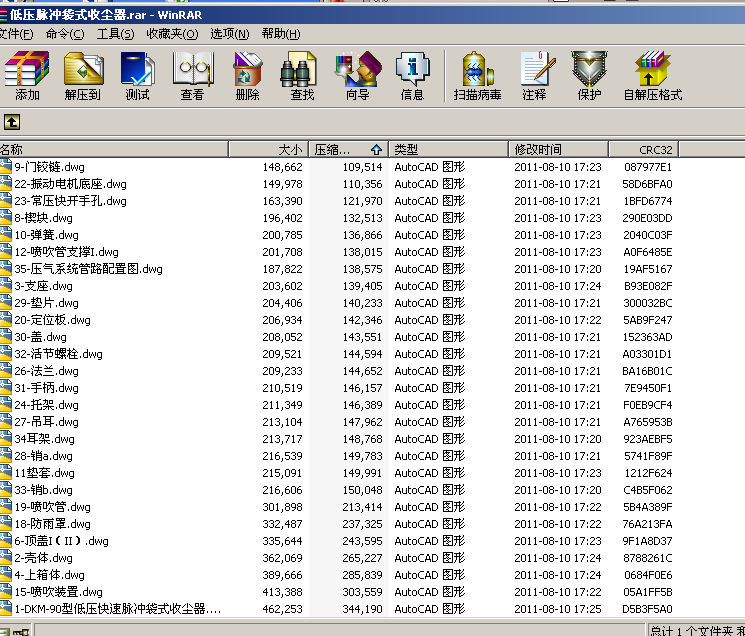The height and width of the screenshot is (636, 745).
Task: Sort by Size (大小) column header
Action: click(x=269, y=150)
